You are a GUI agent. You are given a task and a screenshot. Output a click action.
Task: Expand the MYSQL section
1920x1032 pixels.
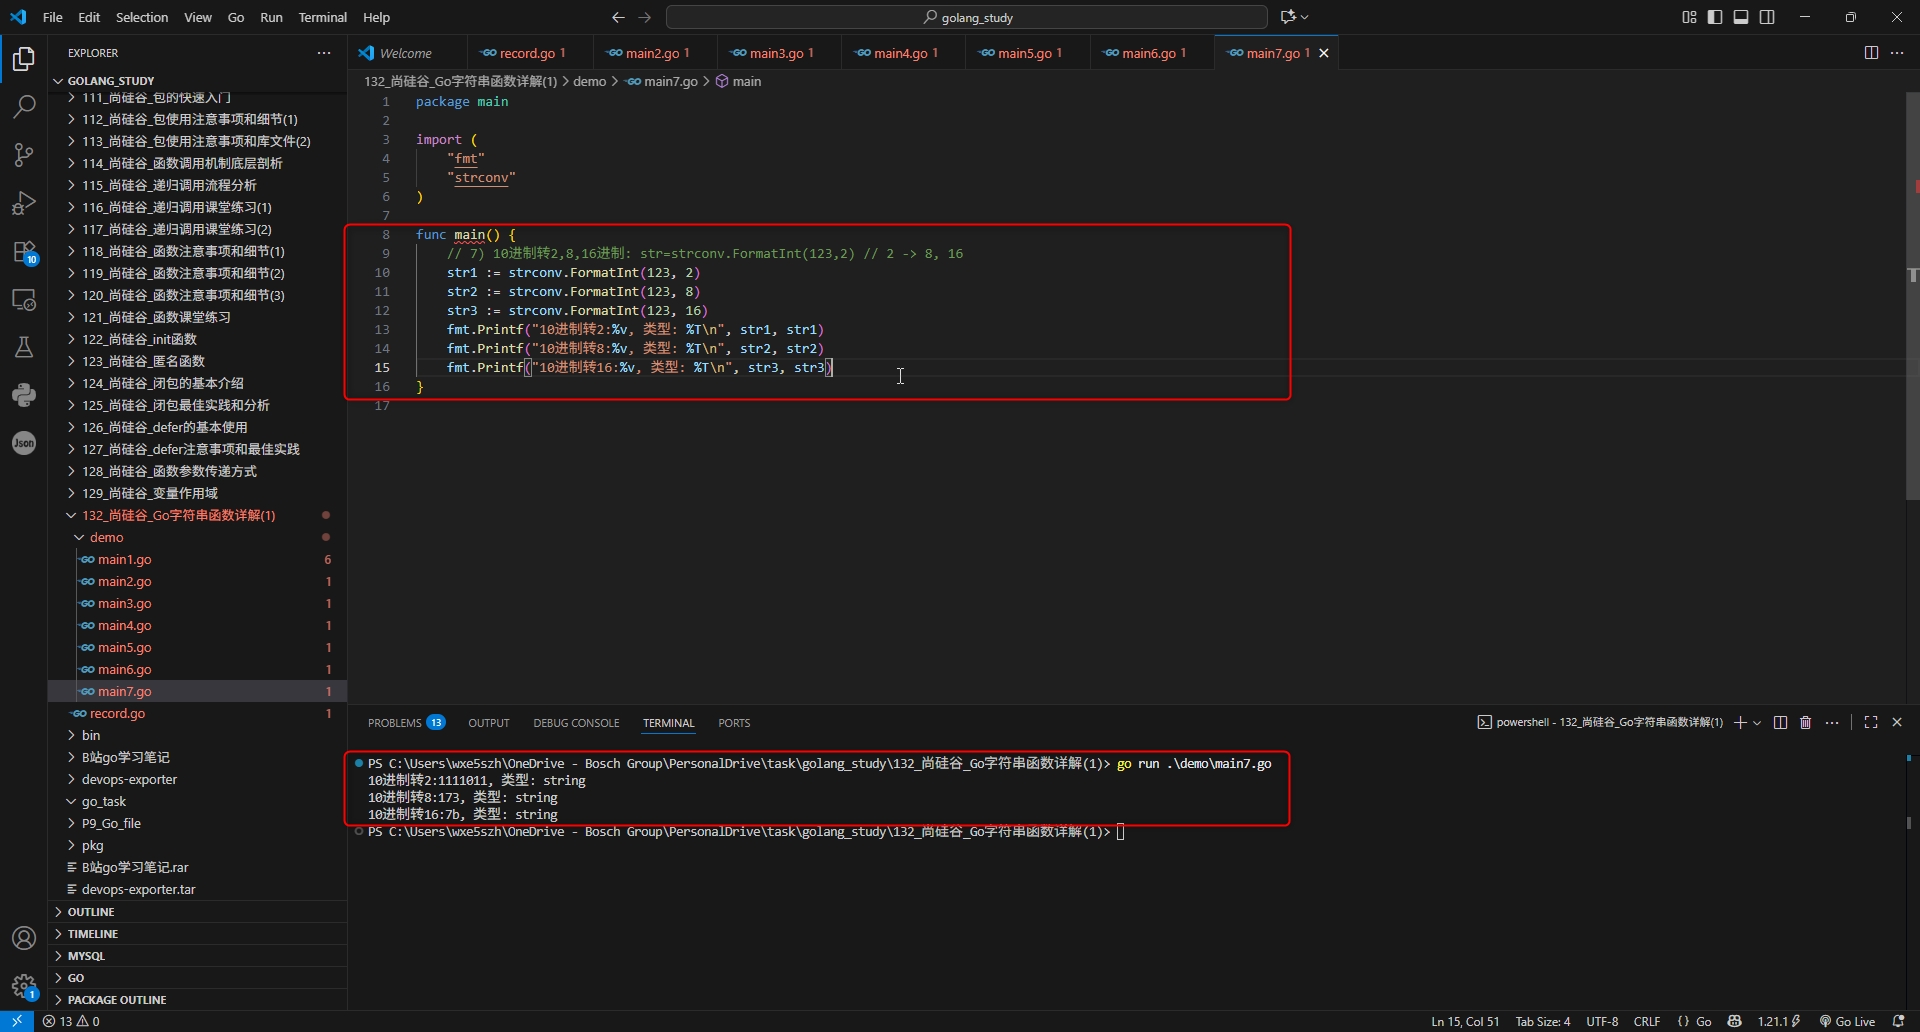pos(197,956)
